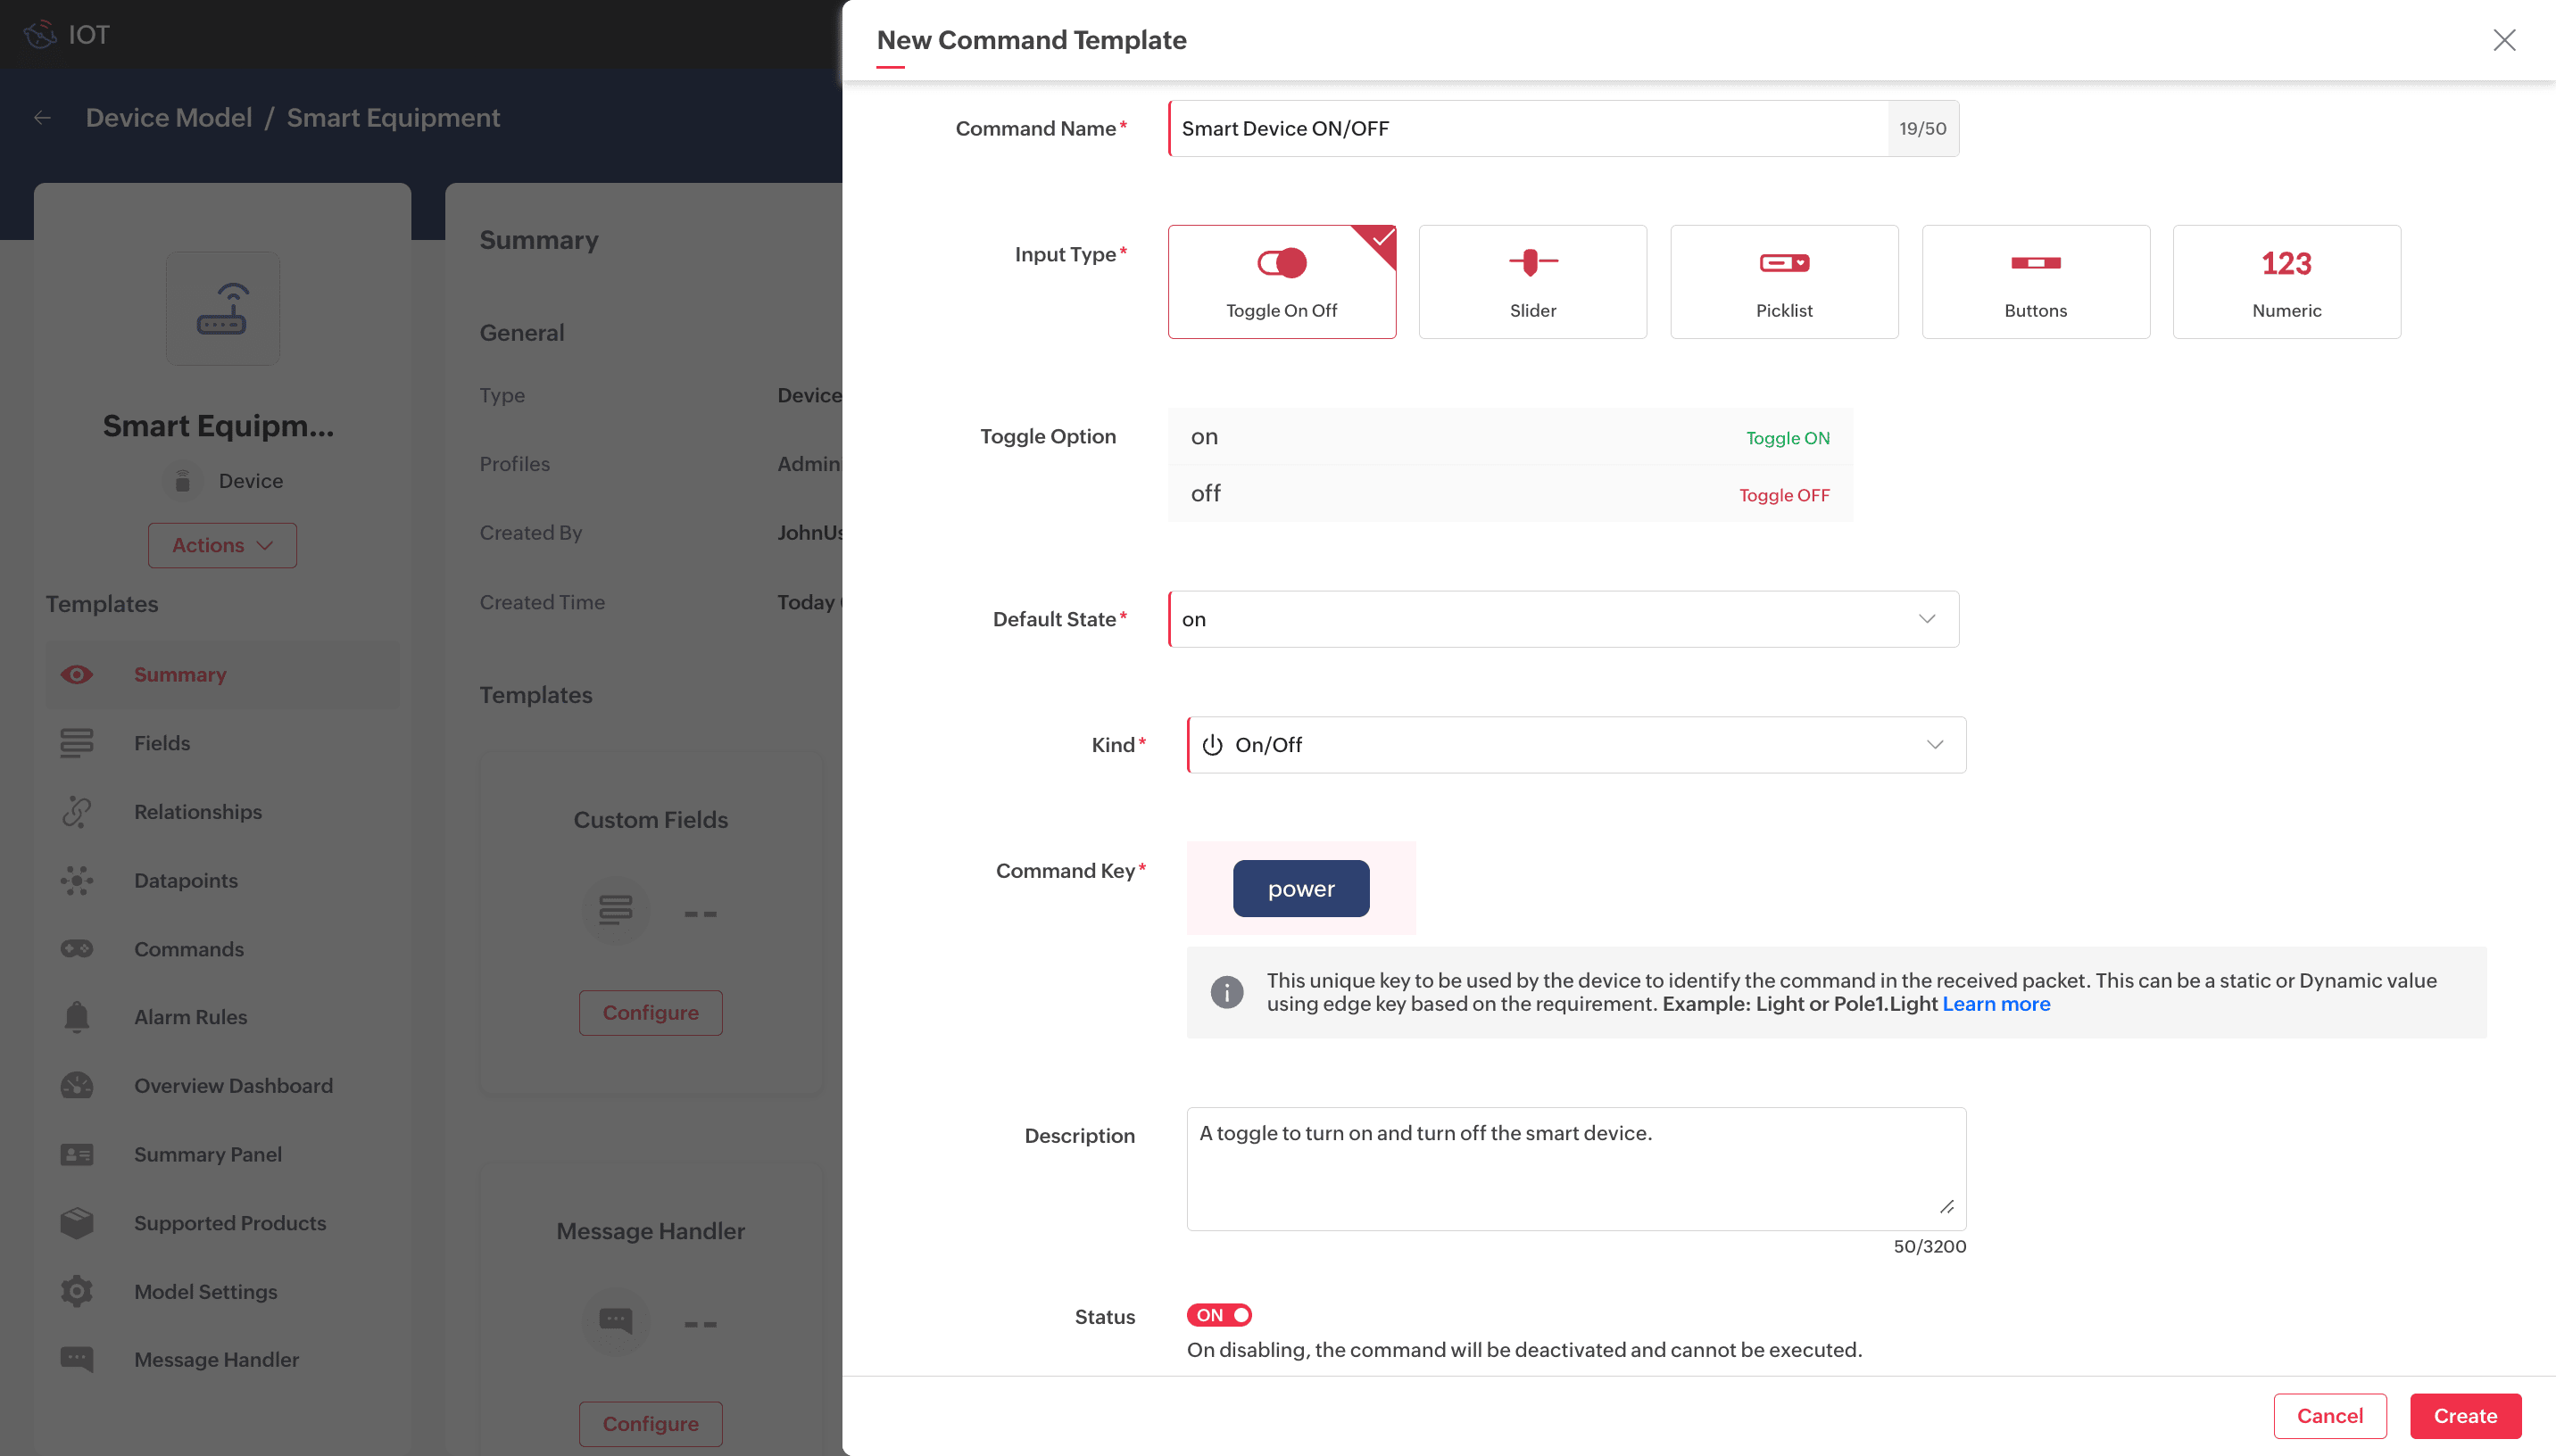
Task: Click the Message Handler card chat icon
Action: point(615,1321)
